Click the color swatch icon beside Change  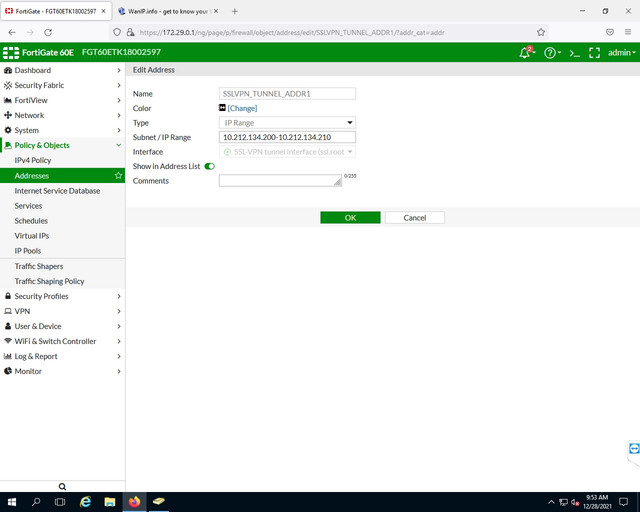(x=222, y=108)
